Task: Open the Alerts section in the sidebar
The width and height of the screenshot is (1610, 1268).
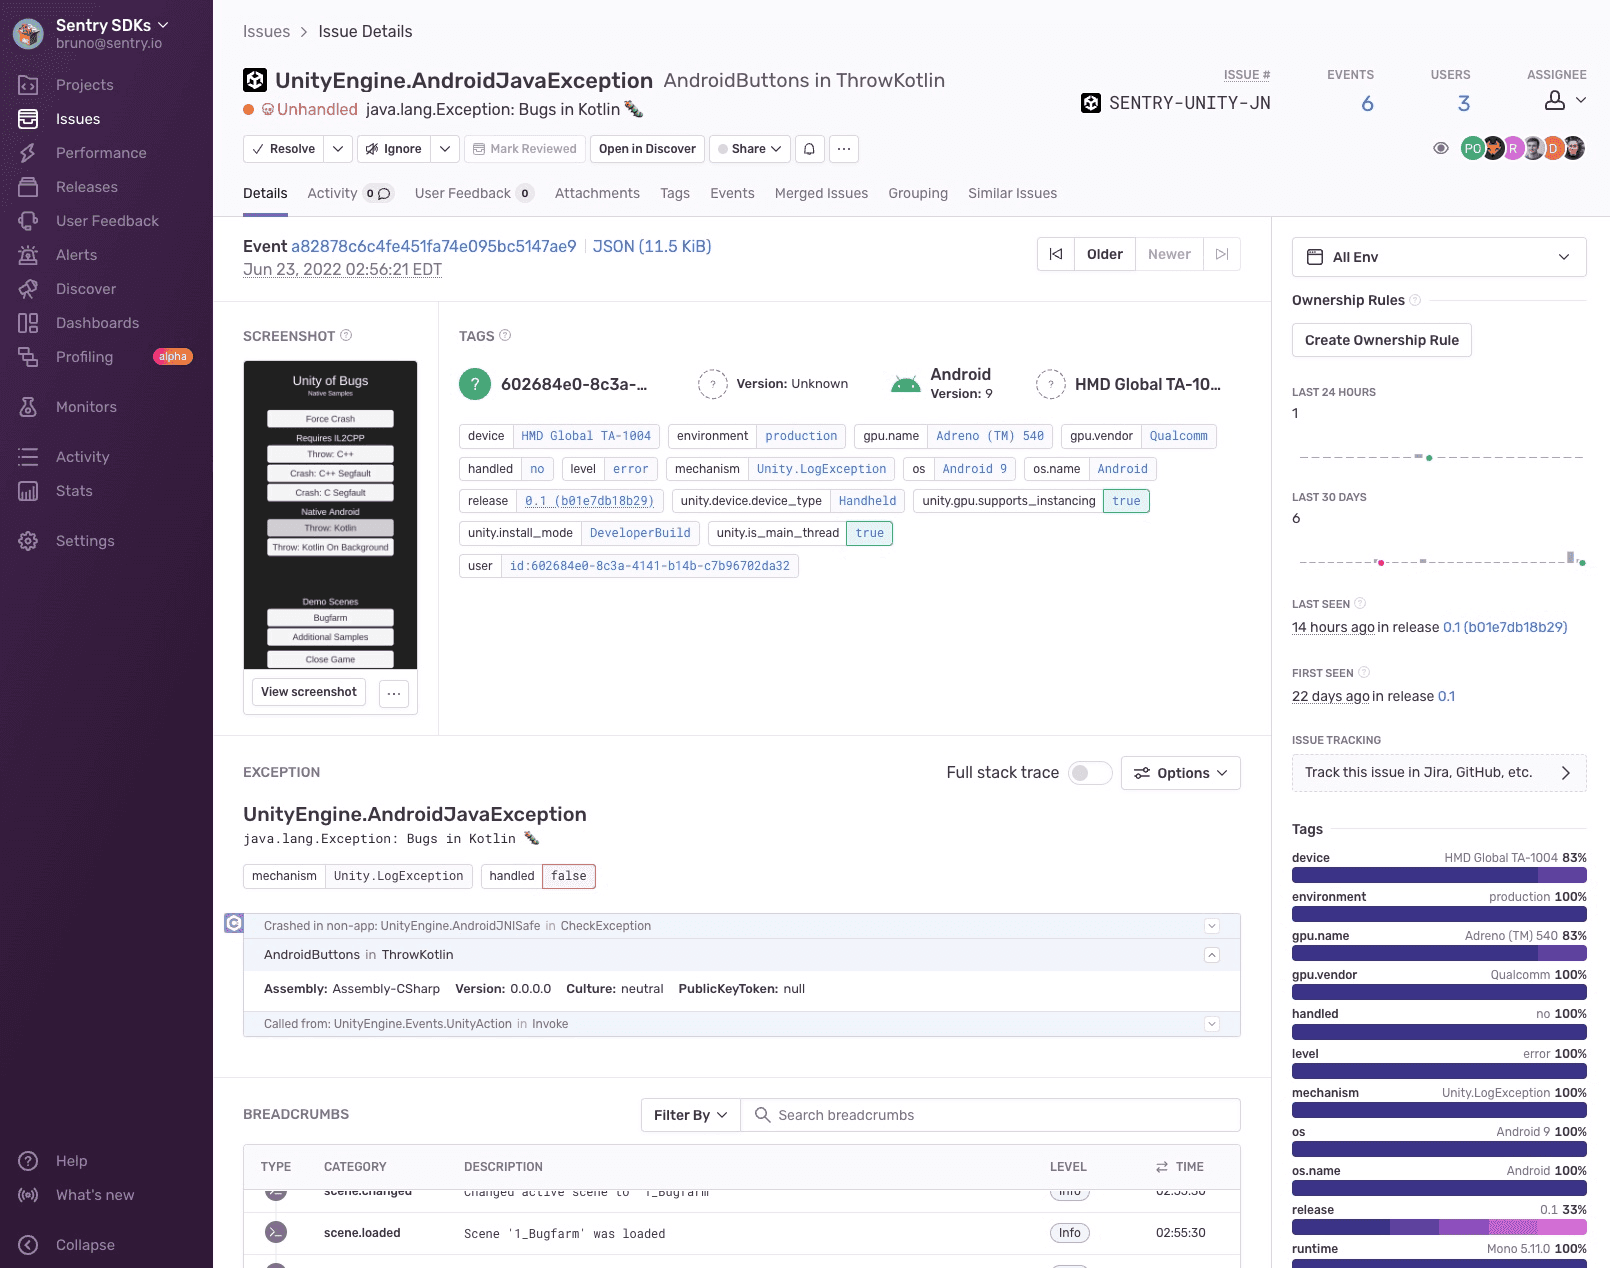Action: [76, 255]
